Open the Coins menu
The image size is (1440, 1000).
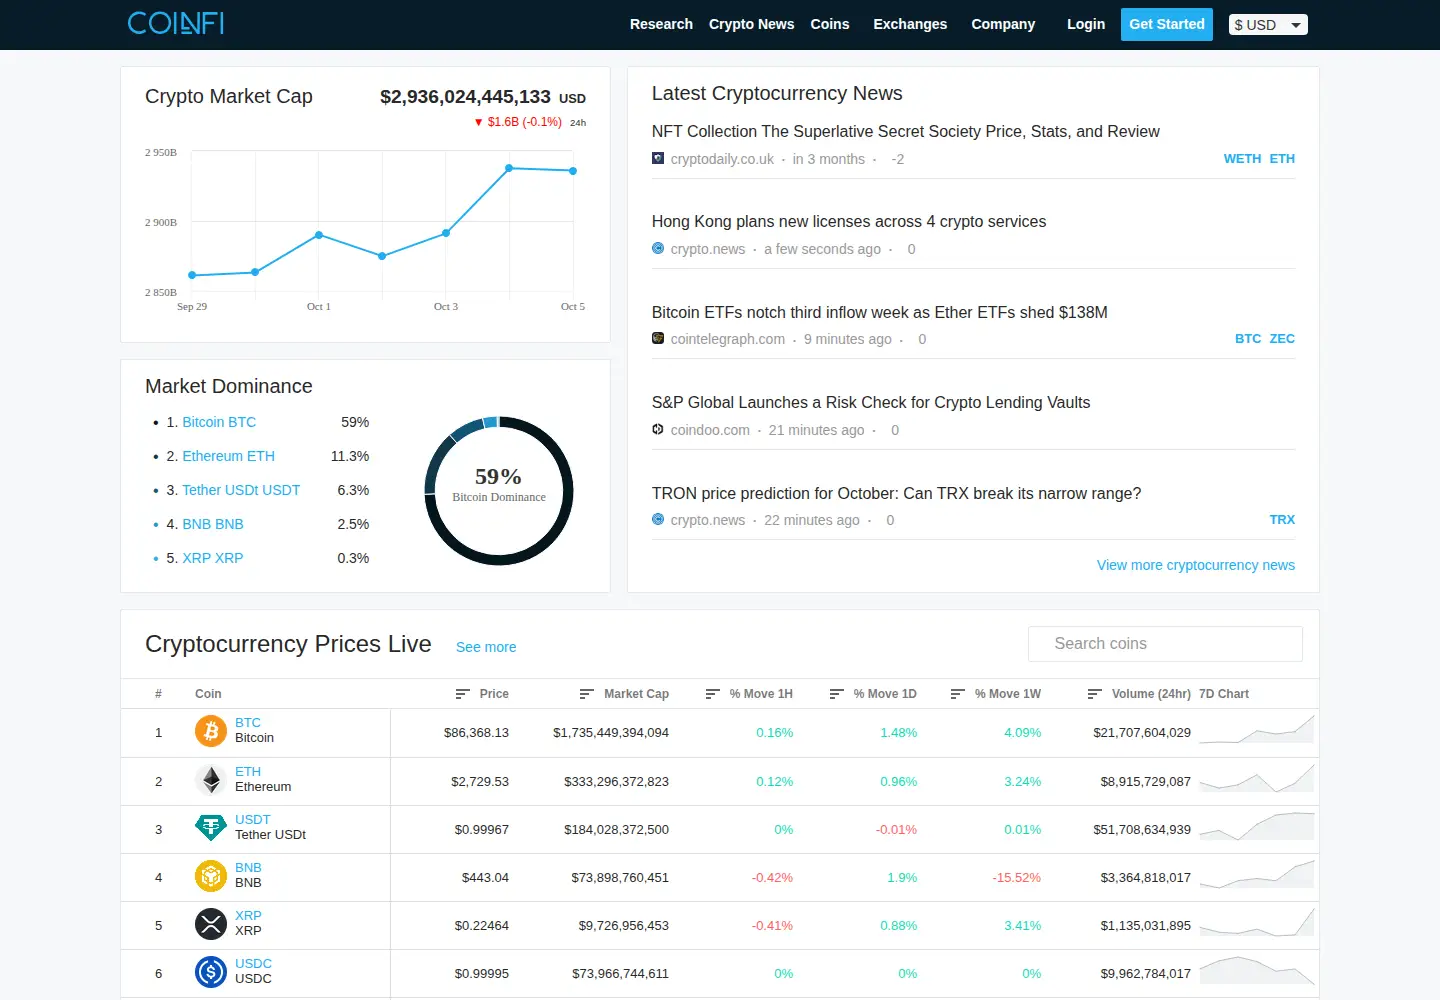pos(830,24)
